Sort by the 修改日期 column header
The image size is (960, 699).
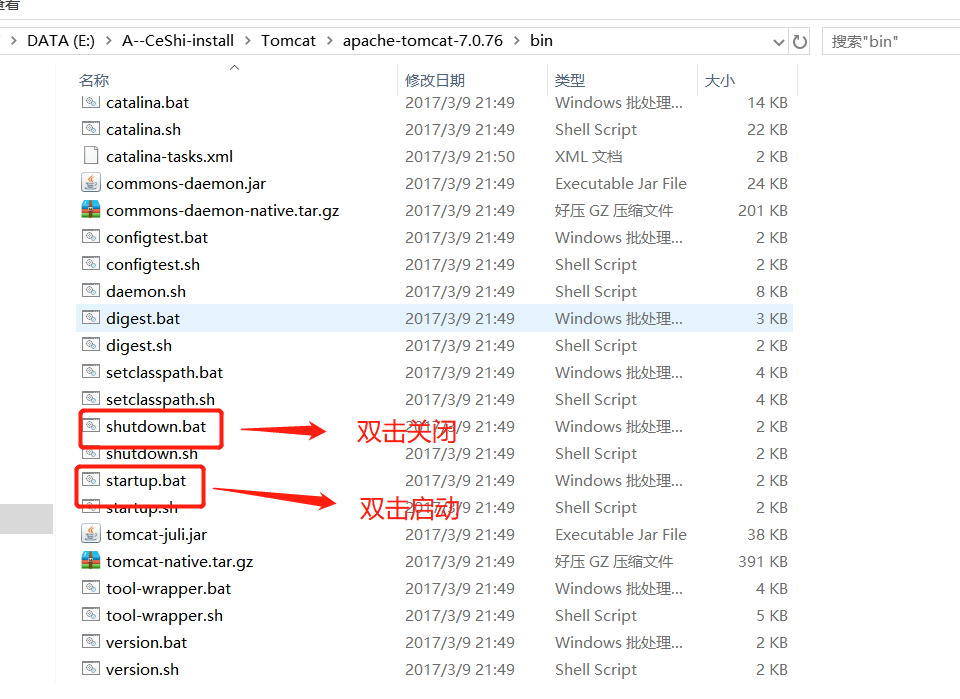[435, 80]
